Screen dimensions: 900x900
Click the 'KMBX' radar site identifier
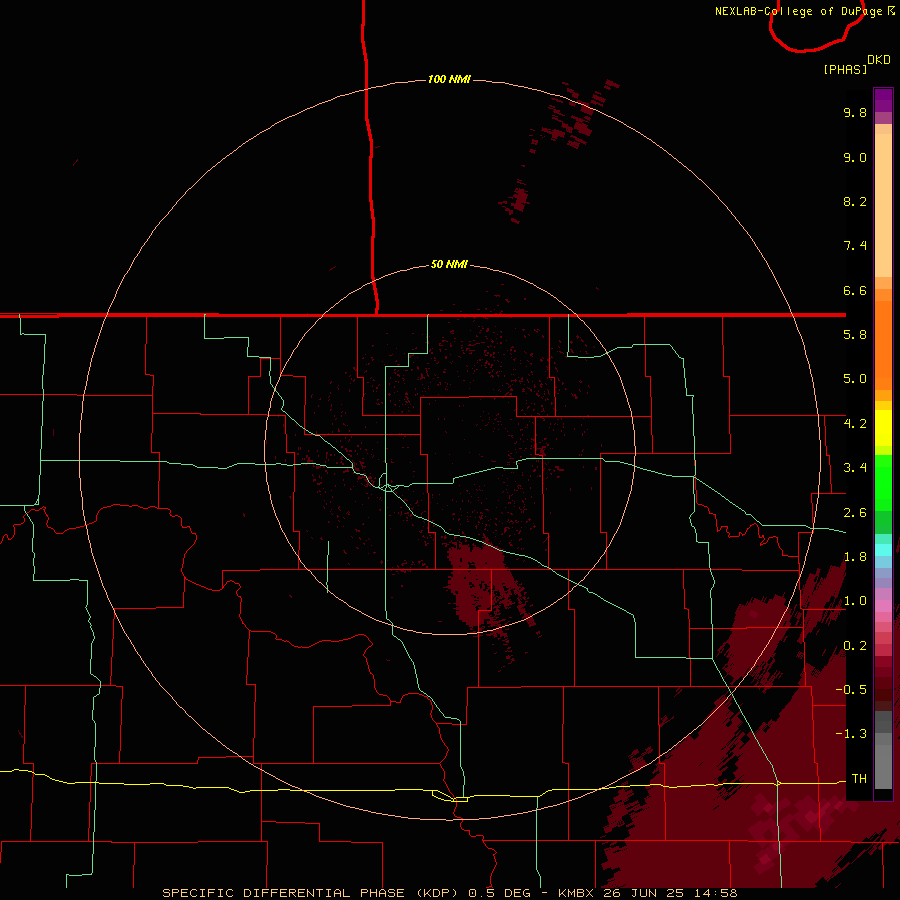pos(576,893)
